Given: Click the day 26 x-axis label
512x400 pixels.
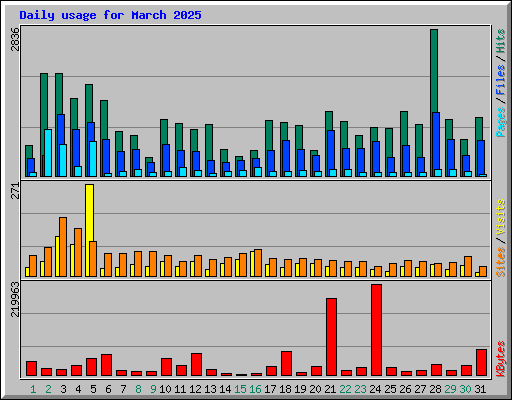Looking at the screenshot, I should click(405, 389).
